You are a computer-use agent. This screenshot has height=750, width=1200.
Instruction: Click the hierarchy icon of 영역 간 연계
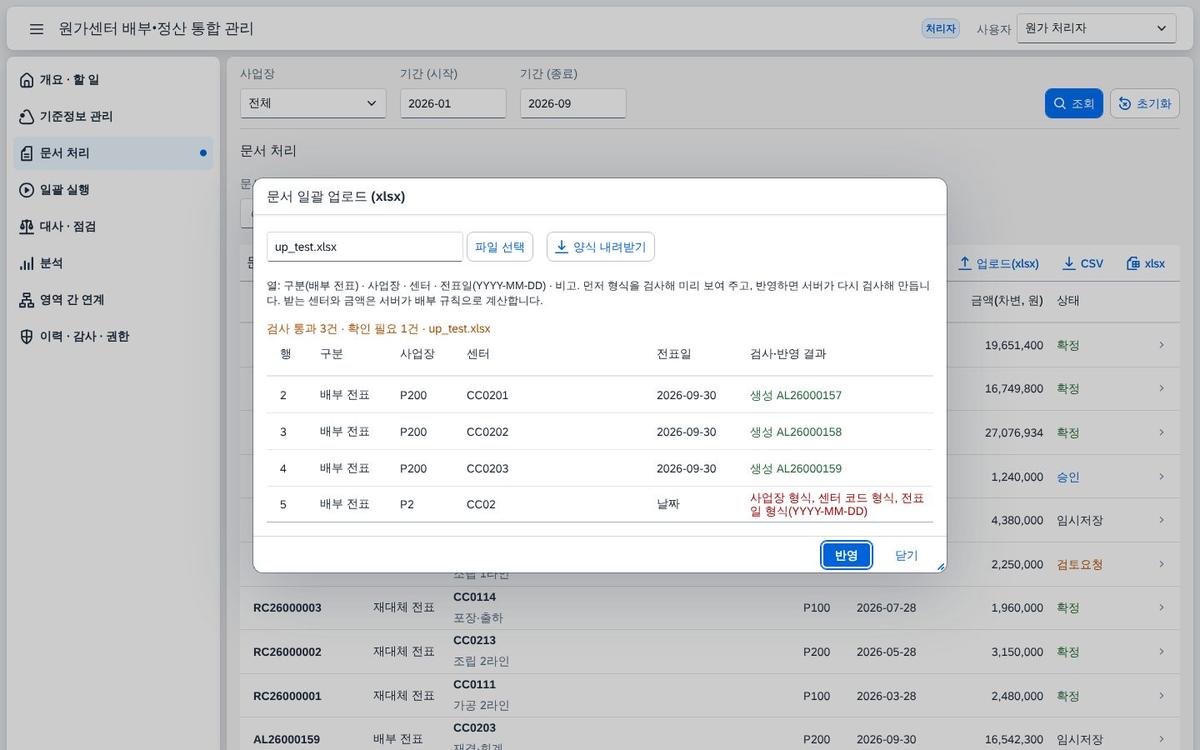pos(27,300)
